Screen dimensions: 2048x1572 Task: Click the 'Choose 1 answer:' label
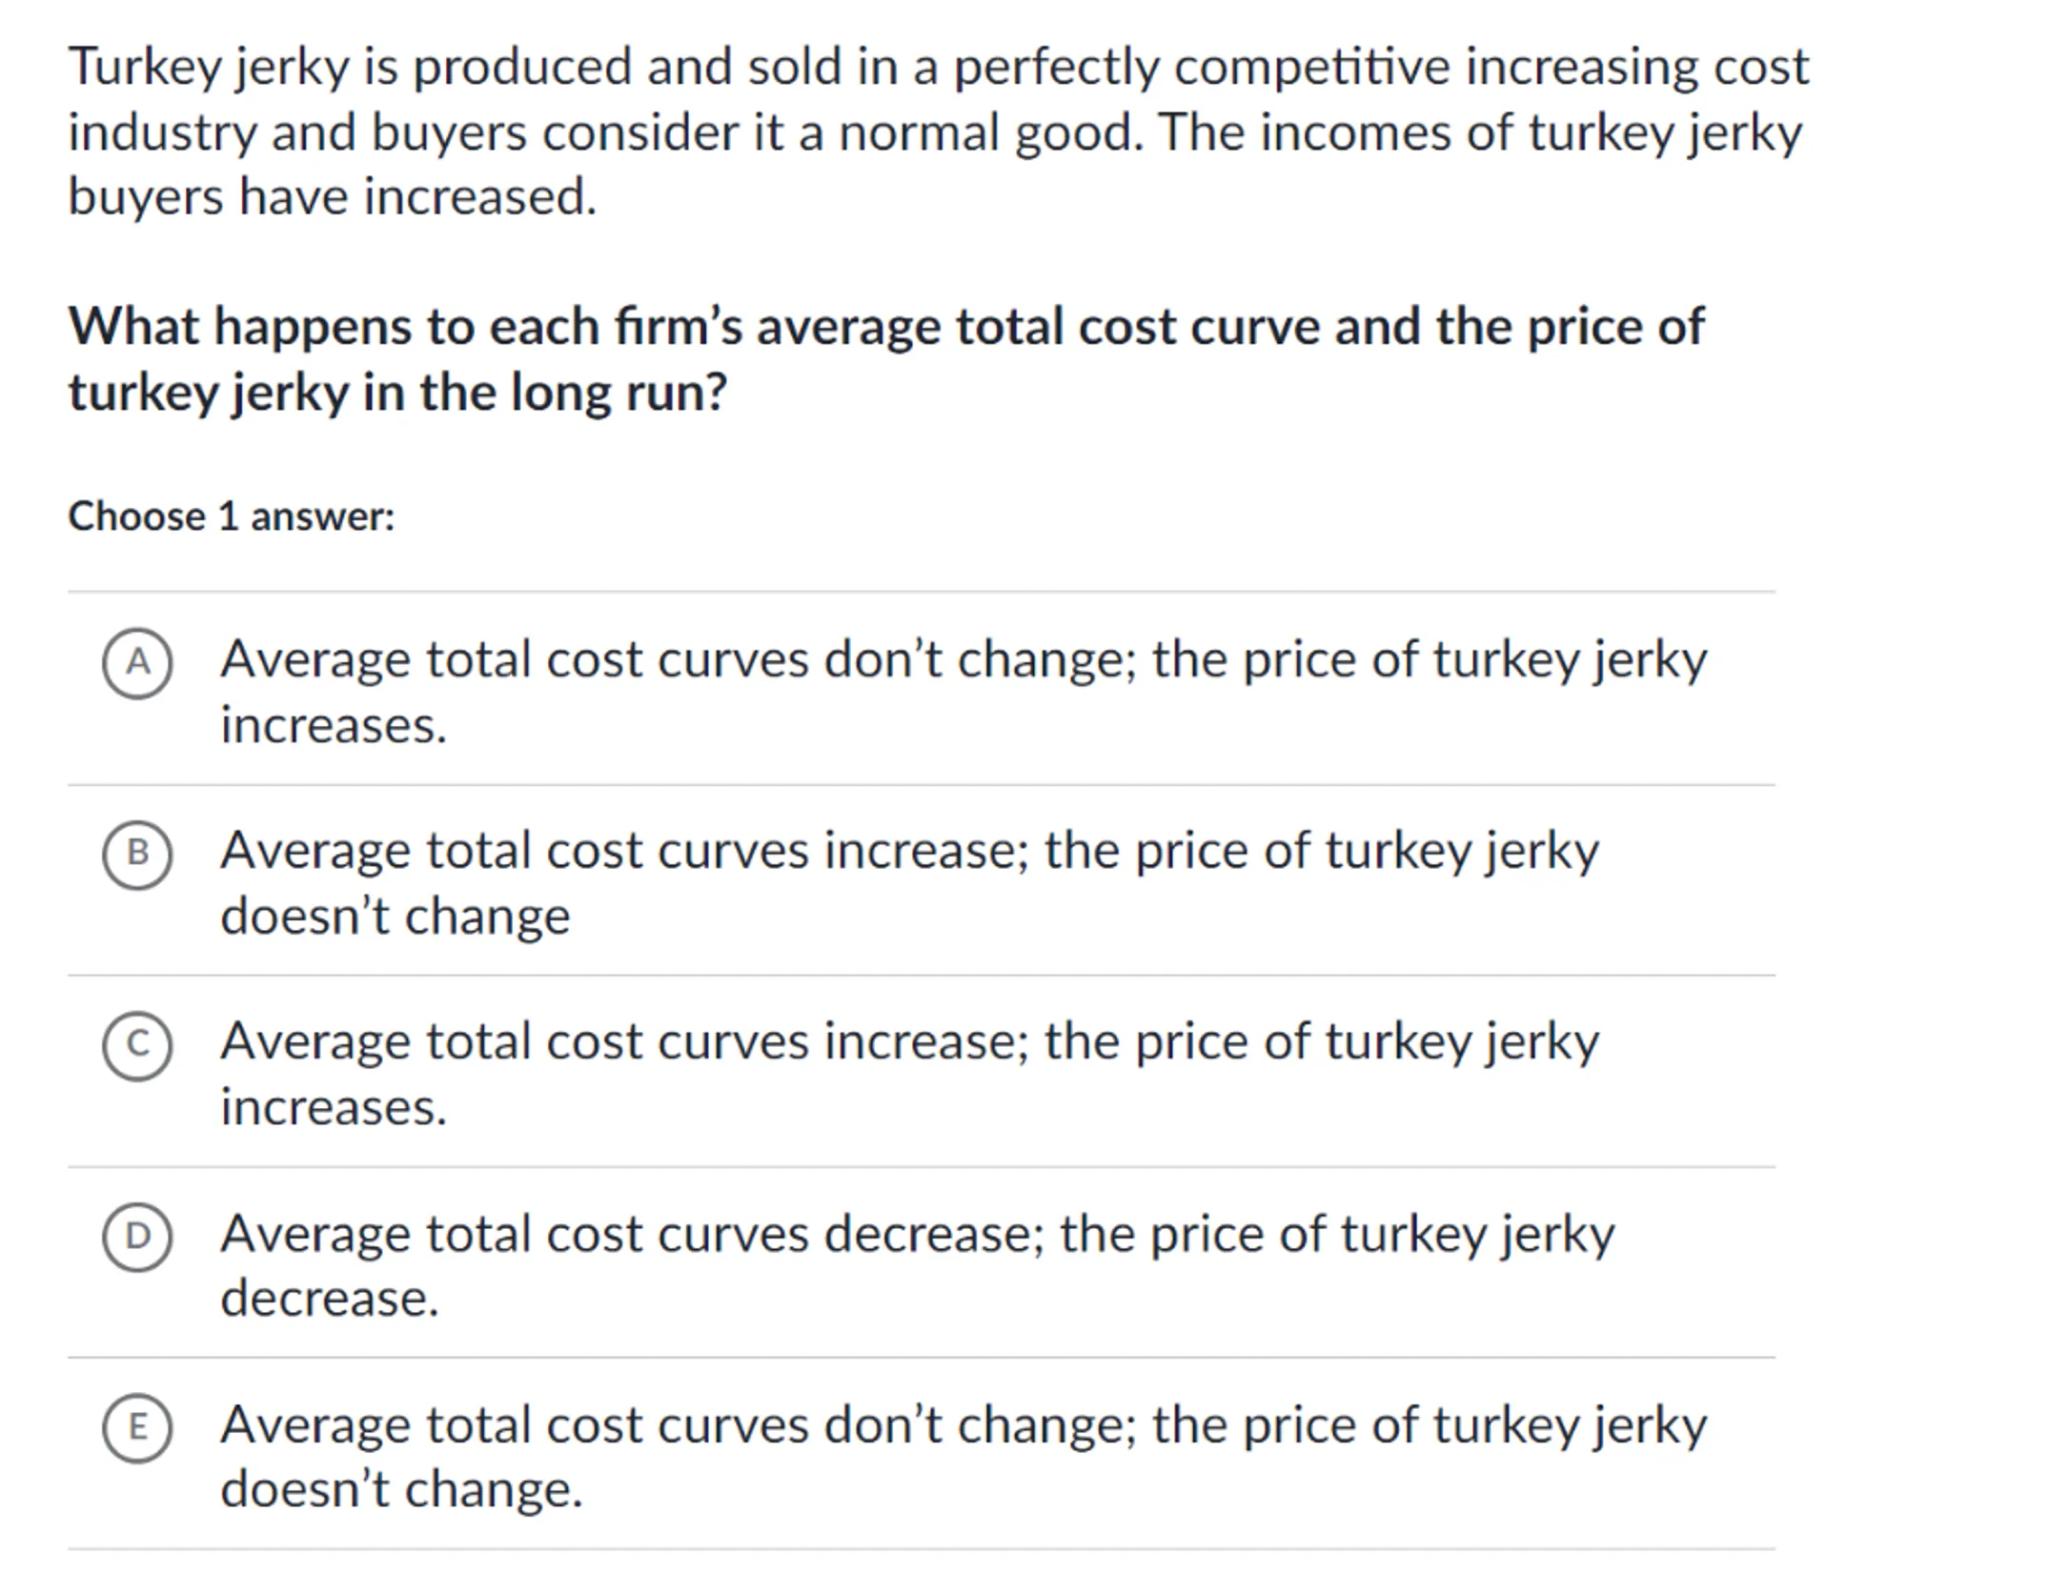point(231,517)
